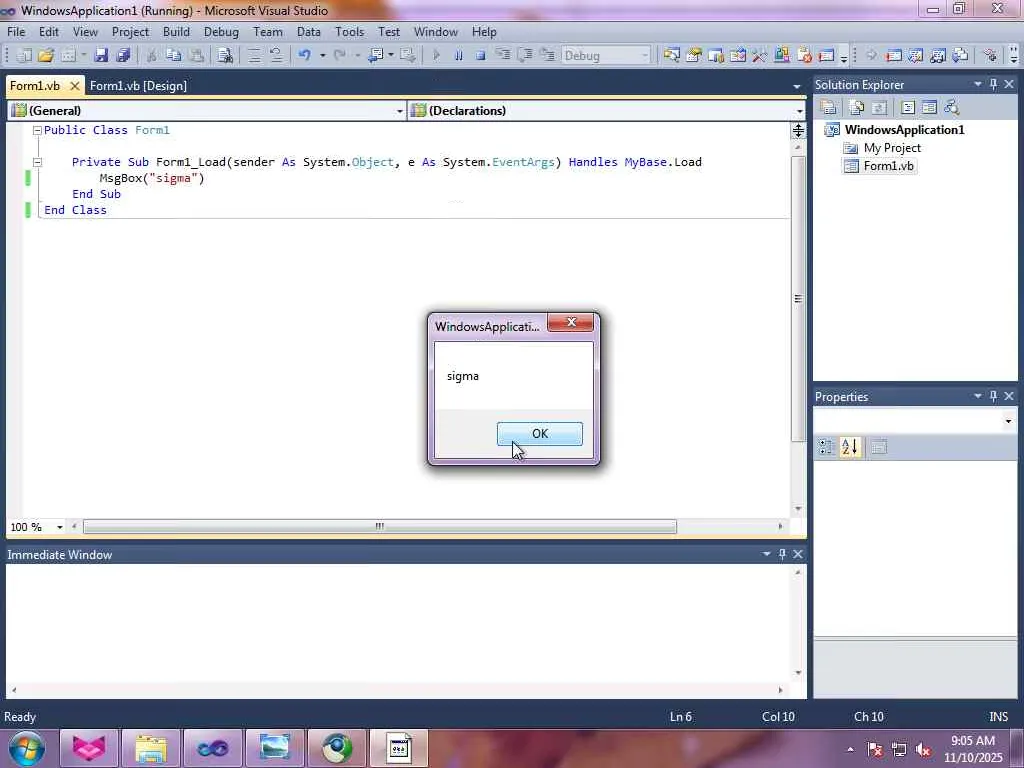
Task: Click the Stop Debugging square icon
Action: [x=480, y=56]
